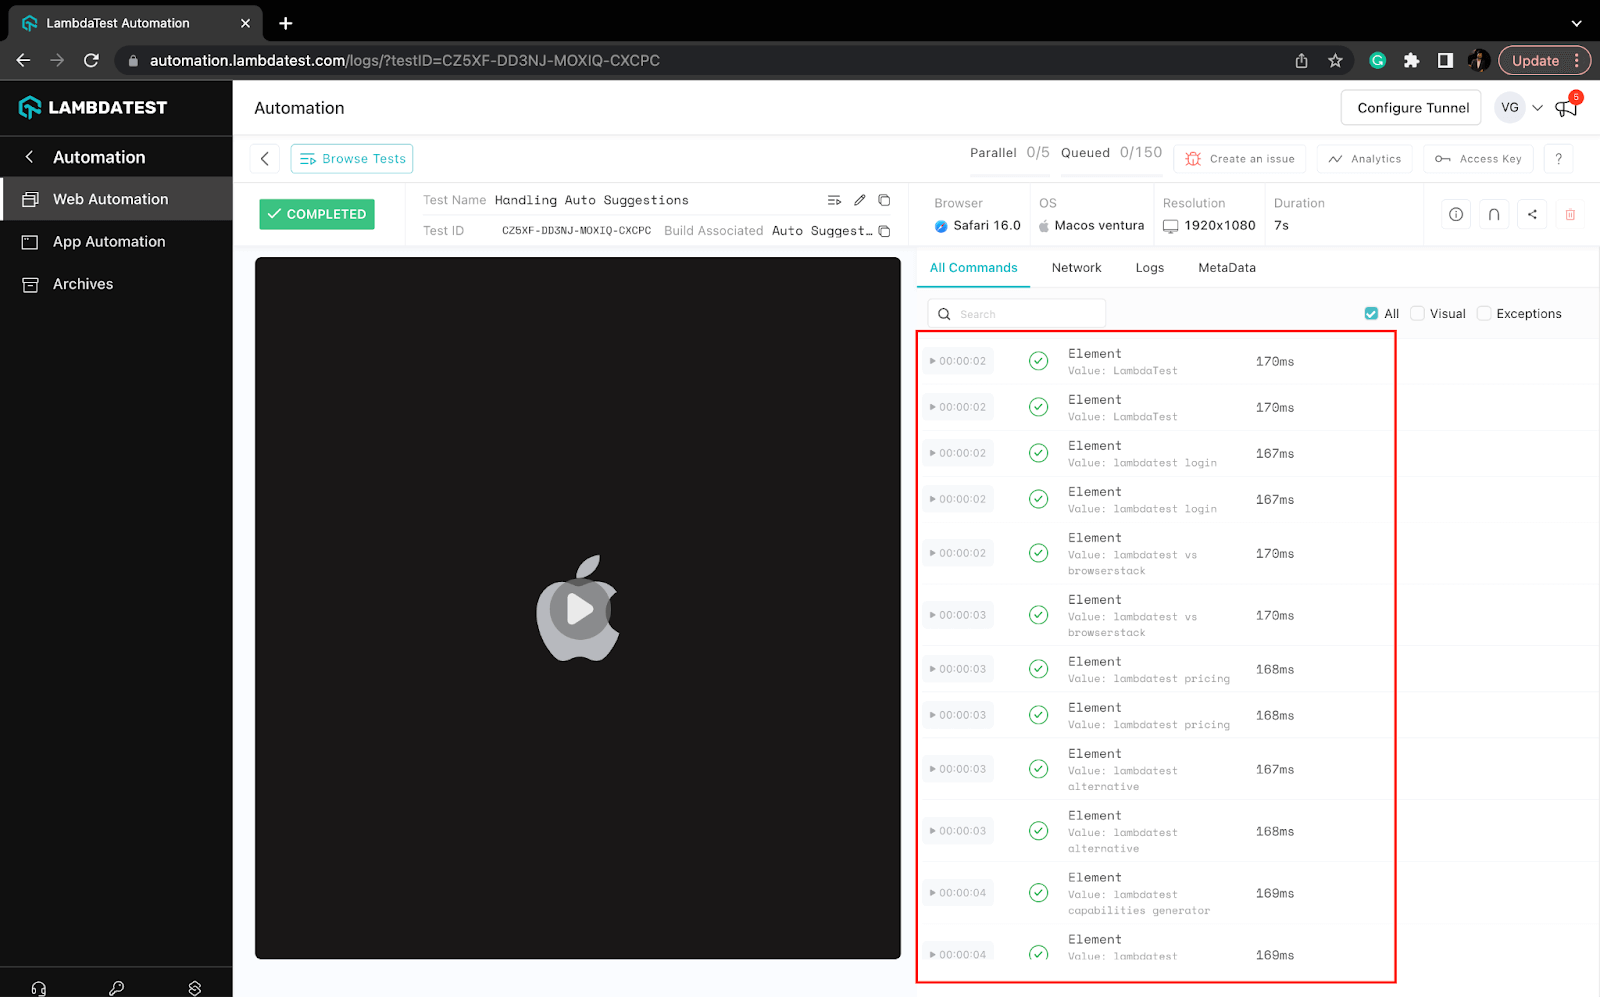The image size is (1600, 997).
Task: Switch to the All Commands tab
Action: point(973,268)
